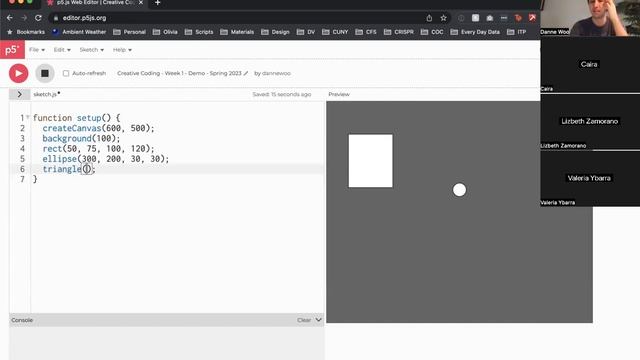Open the CFS bookmarks folder

[x=366, y=32]
